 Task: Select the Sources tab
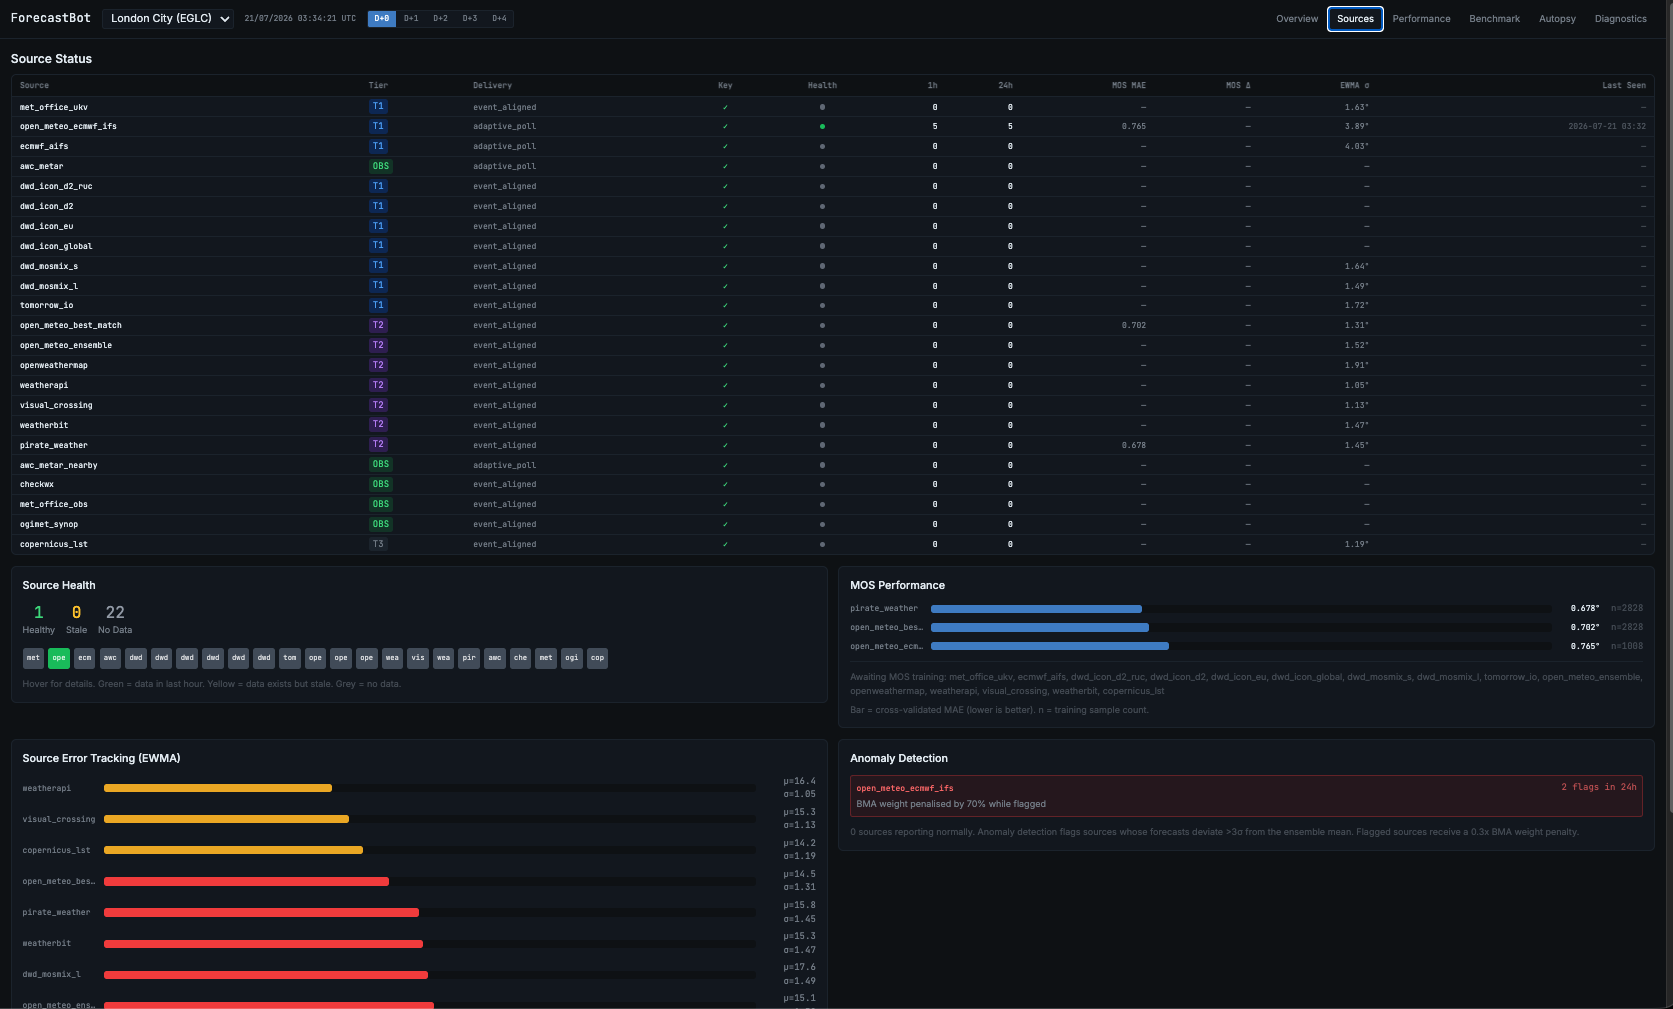(1355, 19)
